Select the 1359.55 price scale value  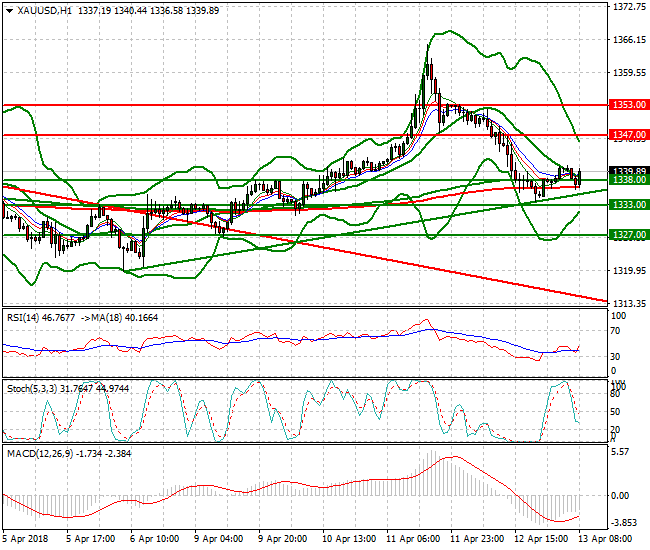pos(629,73)
